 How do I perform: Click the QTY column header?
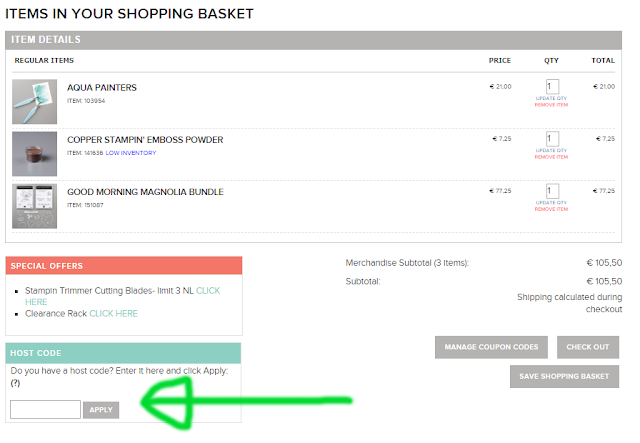click(551, 60)
